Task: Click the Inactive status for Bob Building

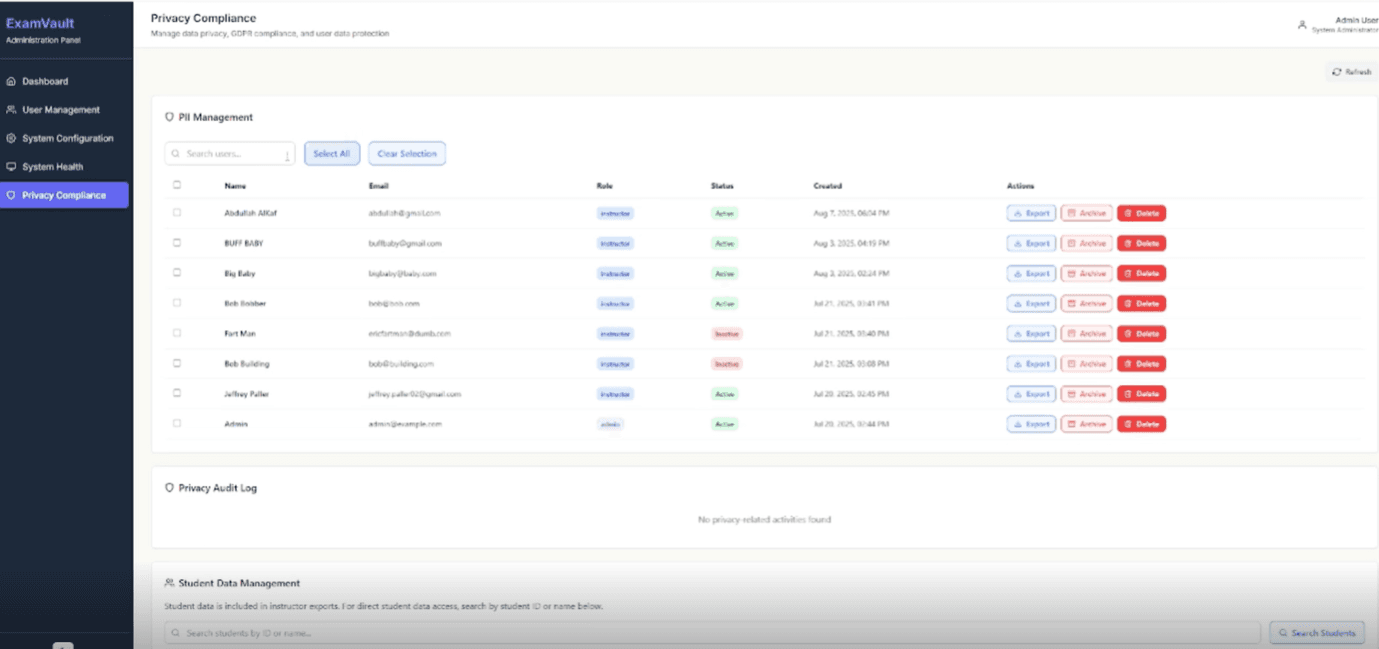Action: click(x=727, y=364)
